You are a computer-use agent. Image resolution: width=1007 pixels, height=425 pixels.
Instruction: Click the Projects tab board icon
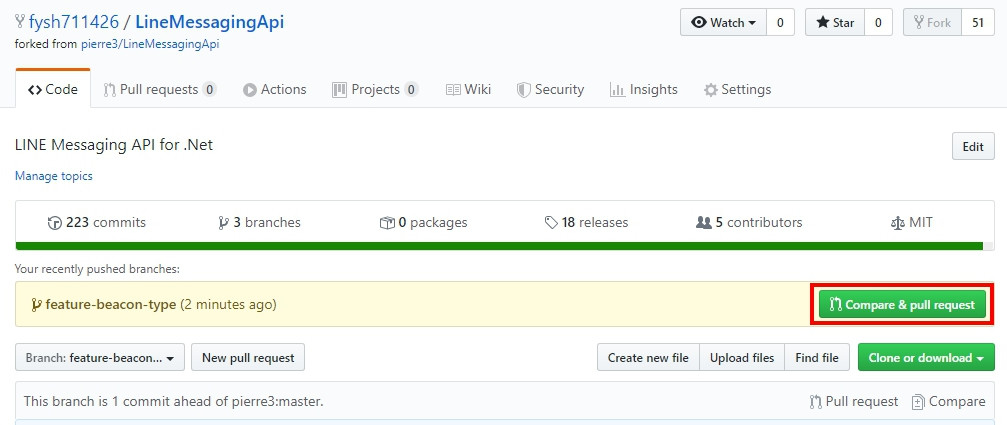coord(339,90)
